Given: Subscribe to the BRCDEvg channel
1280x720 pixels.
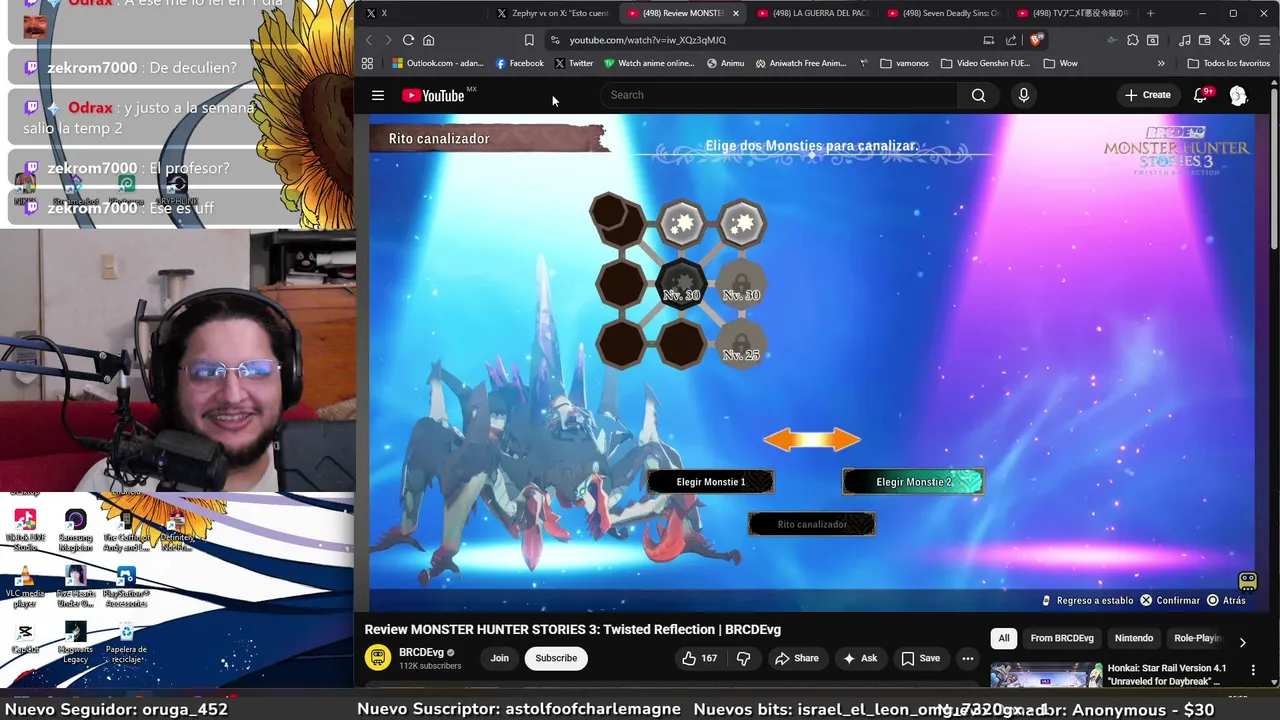Looking at the screenshot, I should pyautogui.click(x=556, y=658).
